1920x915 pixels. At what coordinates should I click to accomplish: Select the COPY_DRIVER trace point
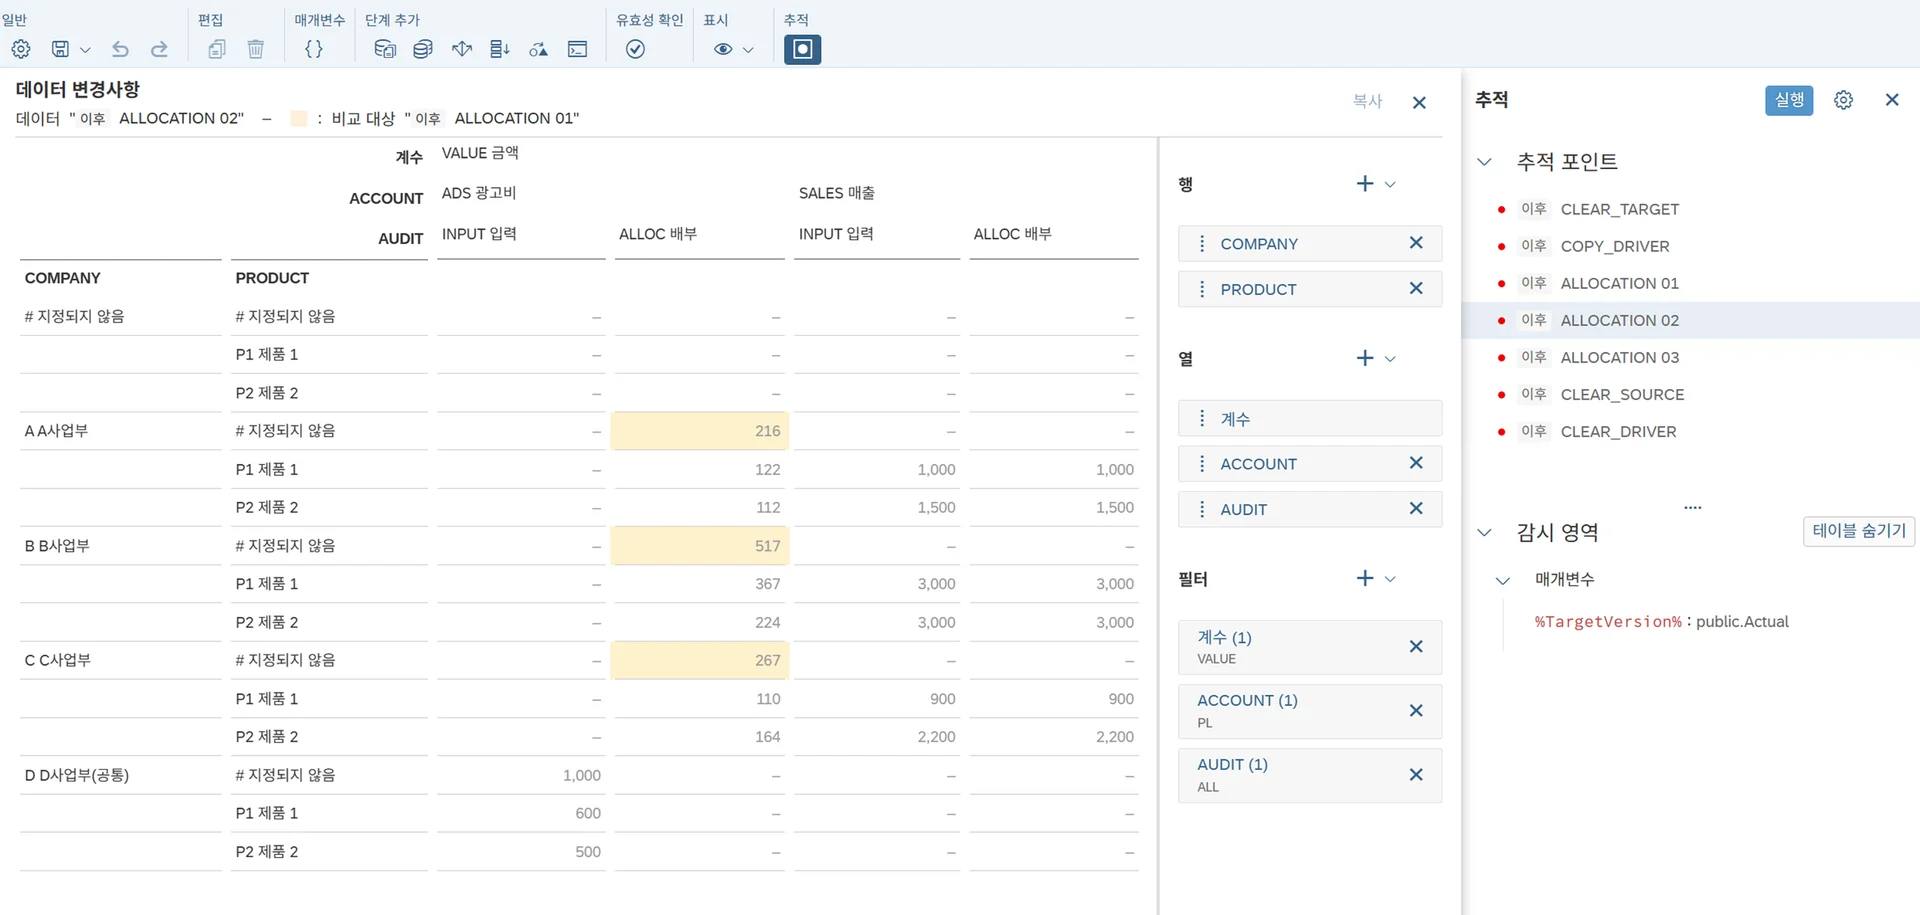click(x=1614, y=247)
